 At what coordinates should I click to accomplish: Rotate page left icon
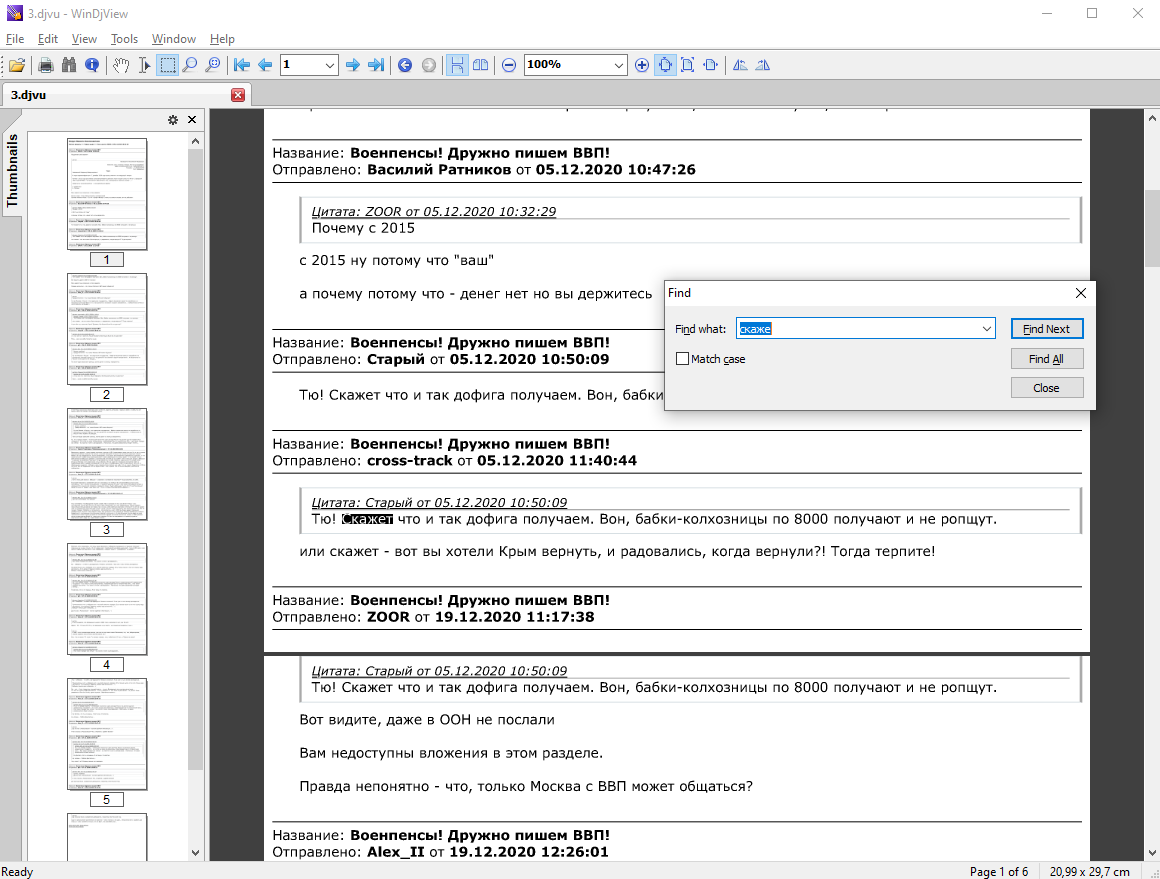click(x=740, y=65)
